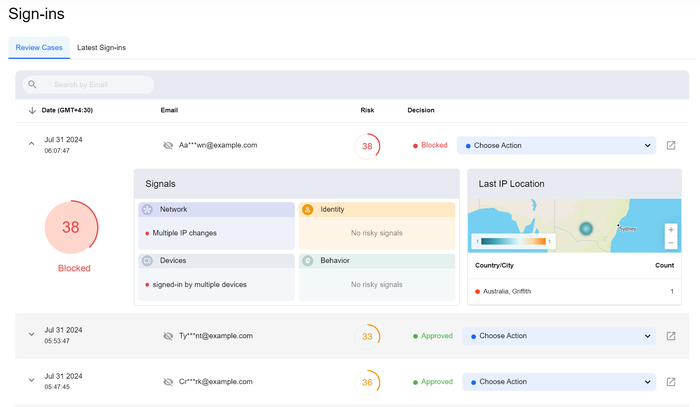Click the Last IP Location panel title
700x407 pixels.
click(x=511, y=184)
